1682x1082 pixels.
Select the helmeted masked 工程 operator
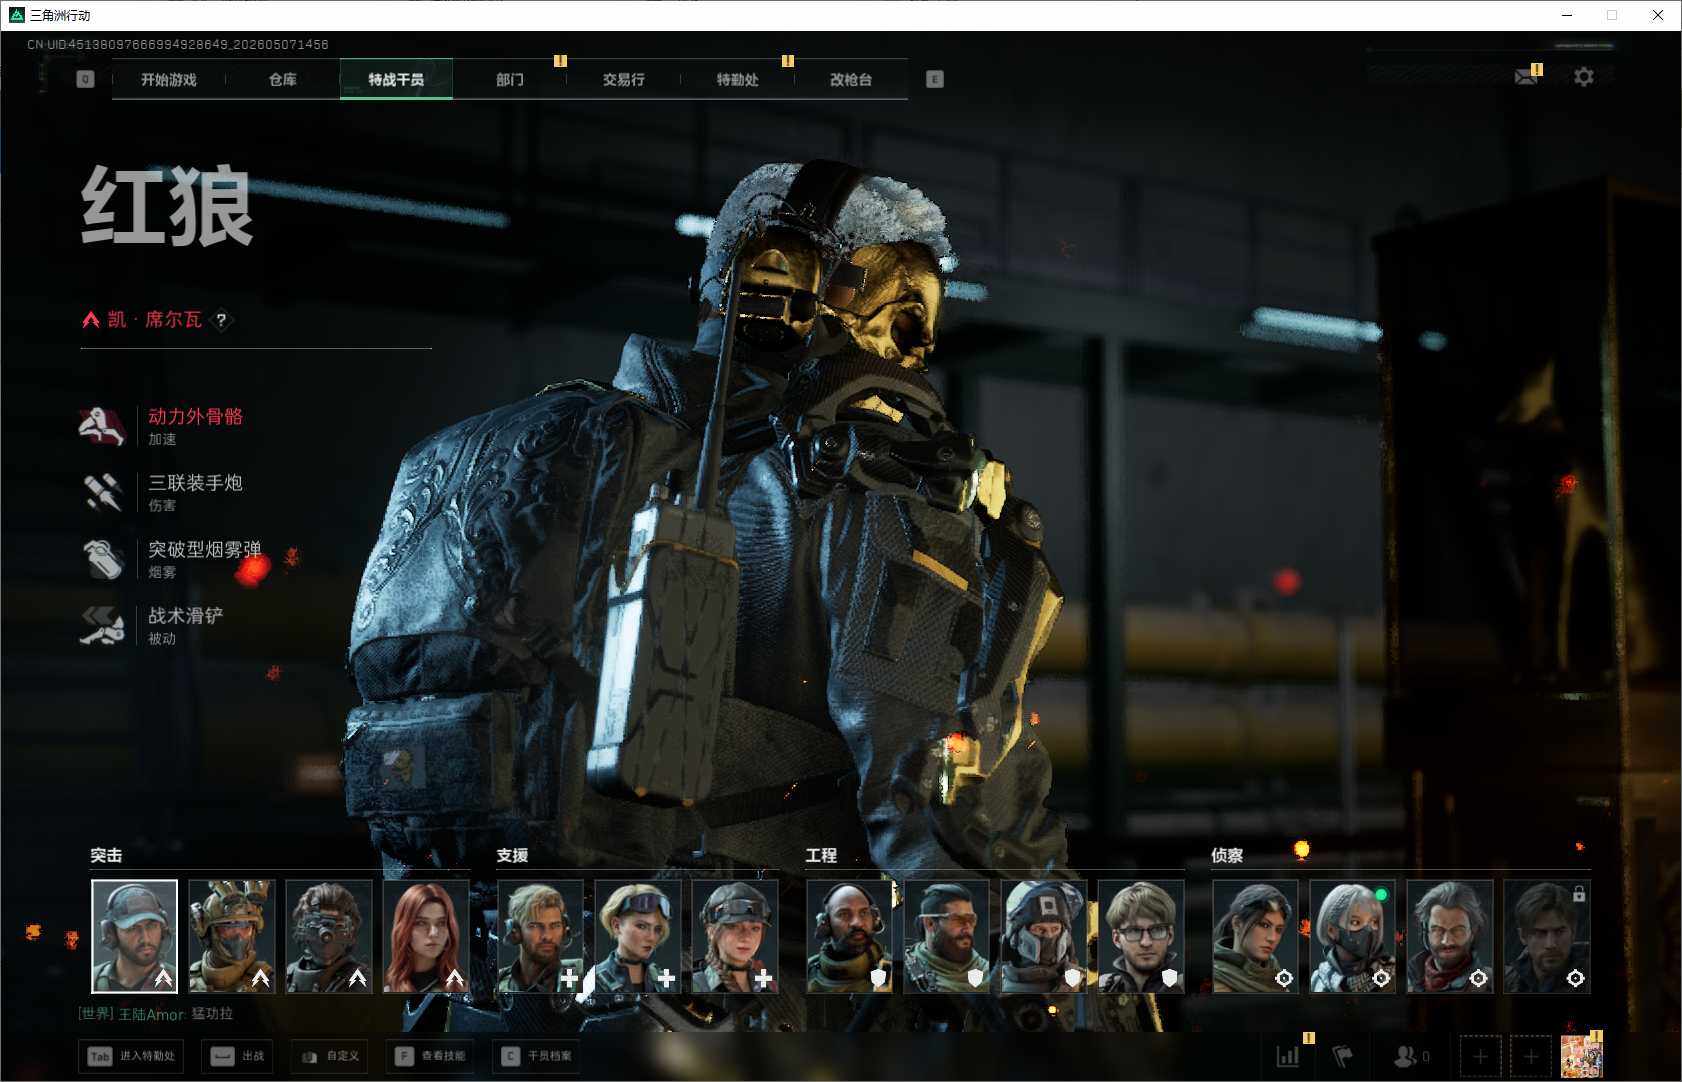pos(1044,936)
